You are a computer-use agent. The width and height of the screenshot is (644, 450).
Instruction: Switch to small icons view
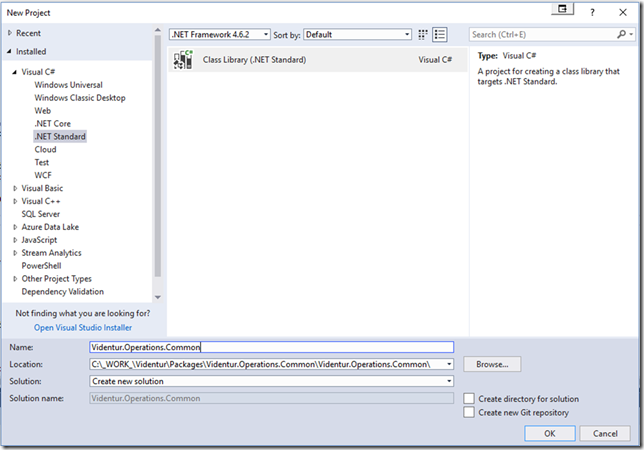tap(423, 34)
